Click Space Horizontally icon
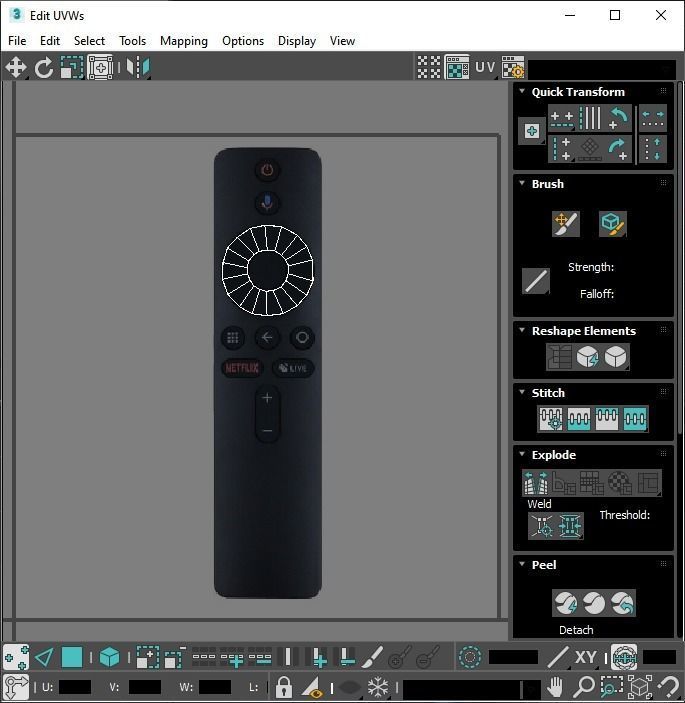 pos(653,118)
